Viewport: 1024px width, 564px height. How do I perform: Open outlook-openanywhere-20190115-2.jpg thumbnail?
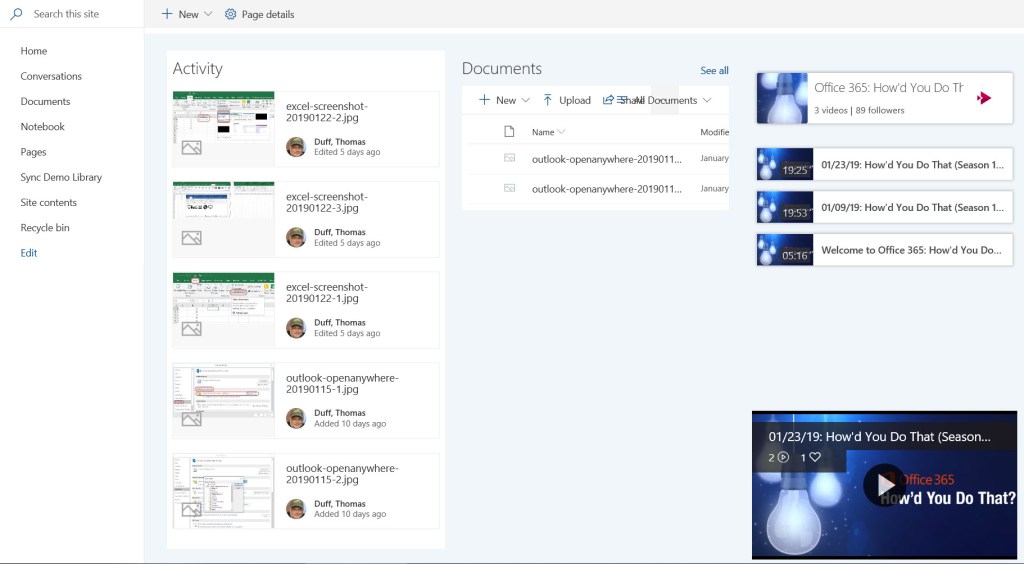(223, 491)
